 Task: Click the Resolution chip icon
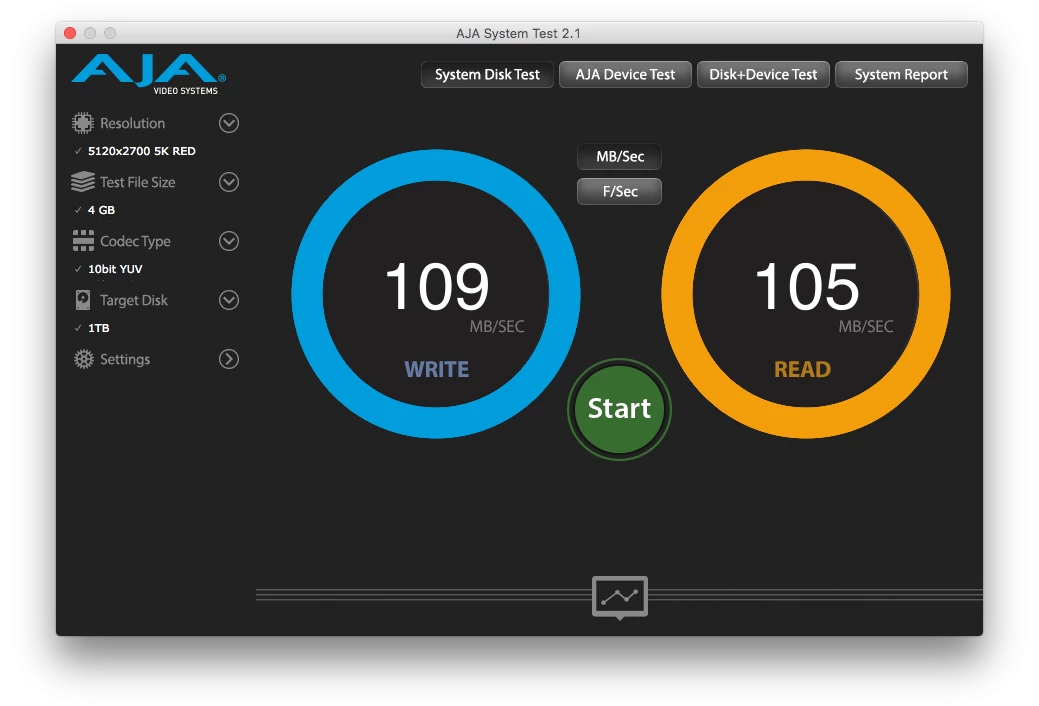[83, 123]
